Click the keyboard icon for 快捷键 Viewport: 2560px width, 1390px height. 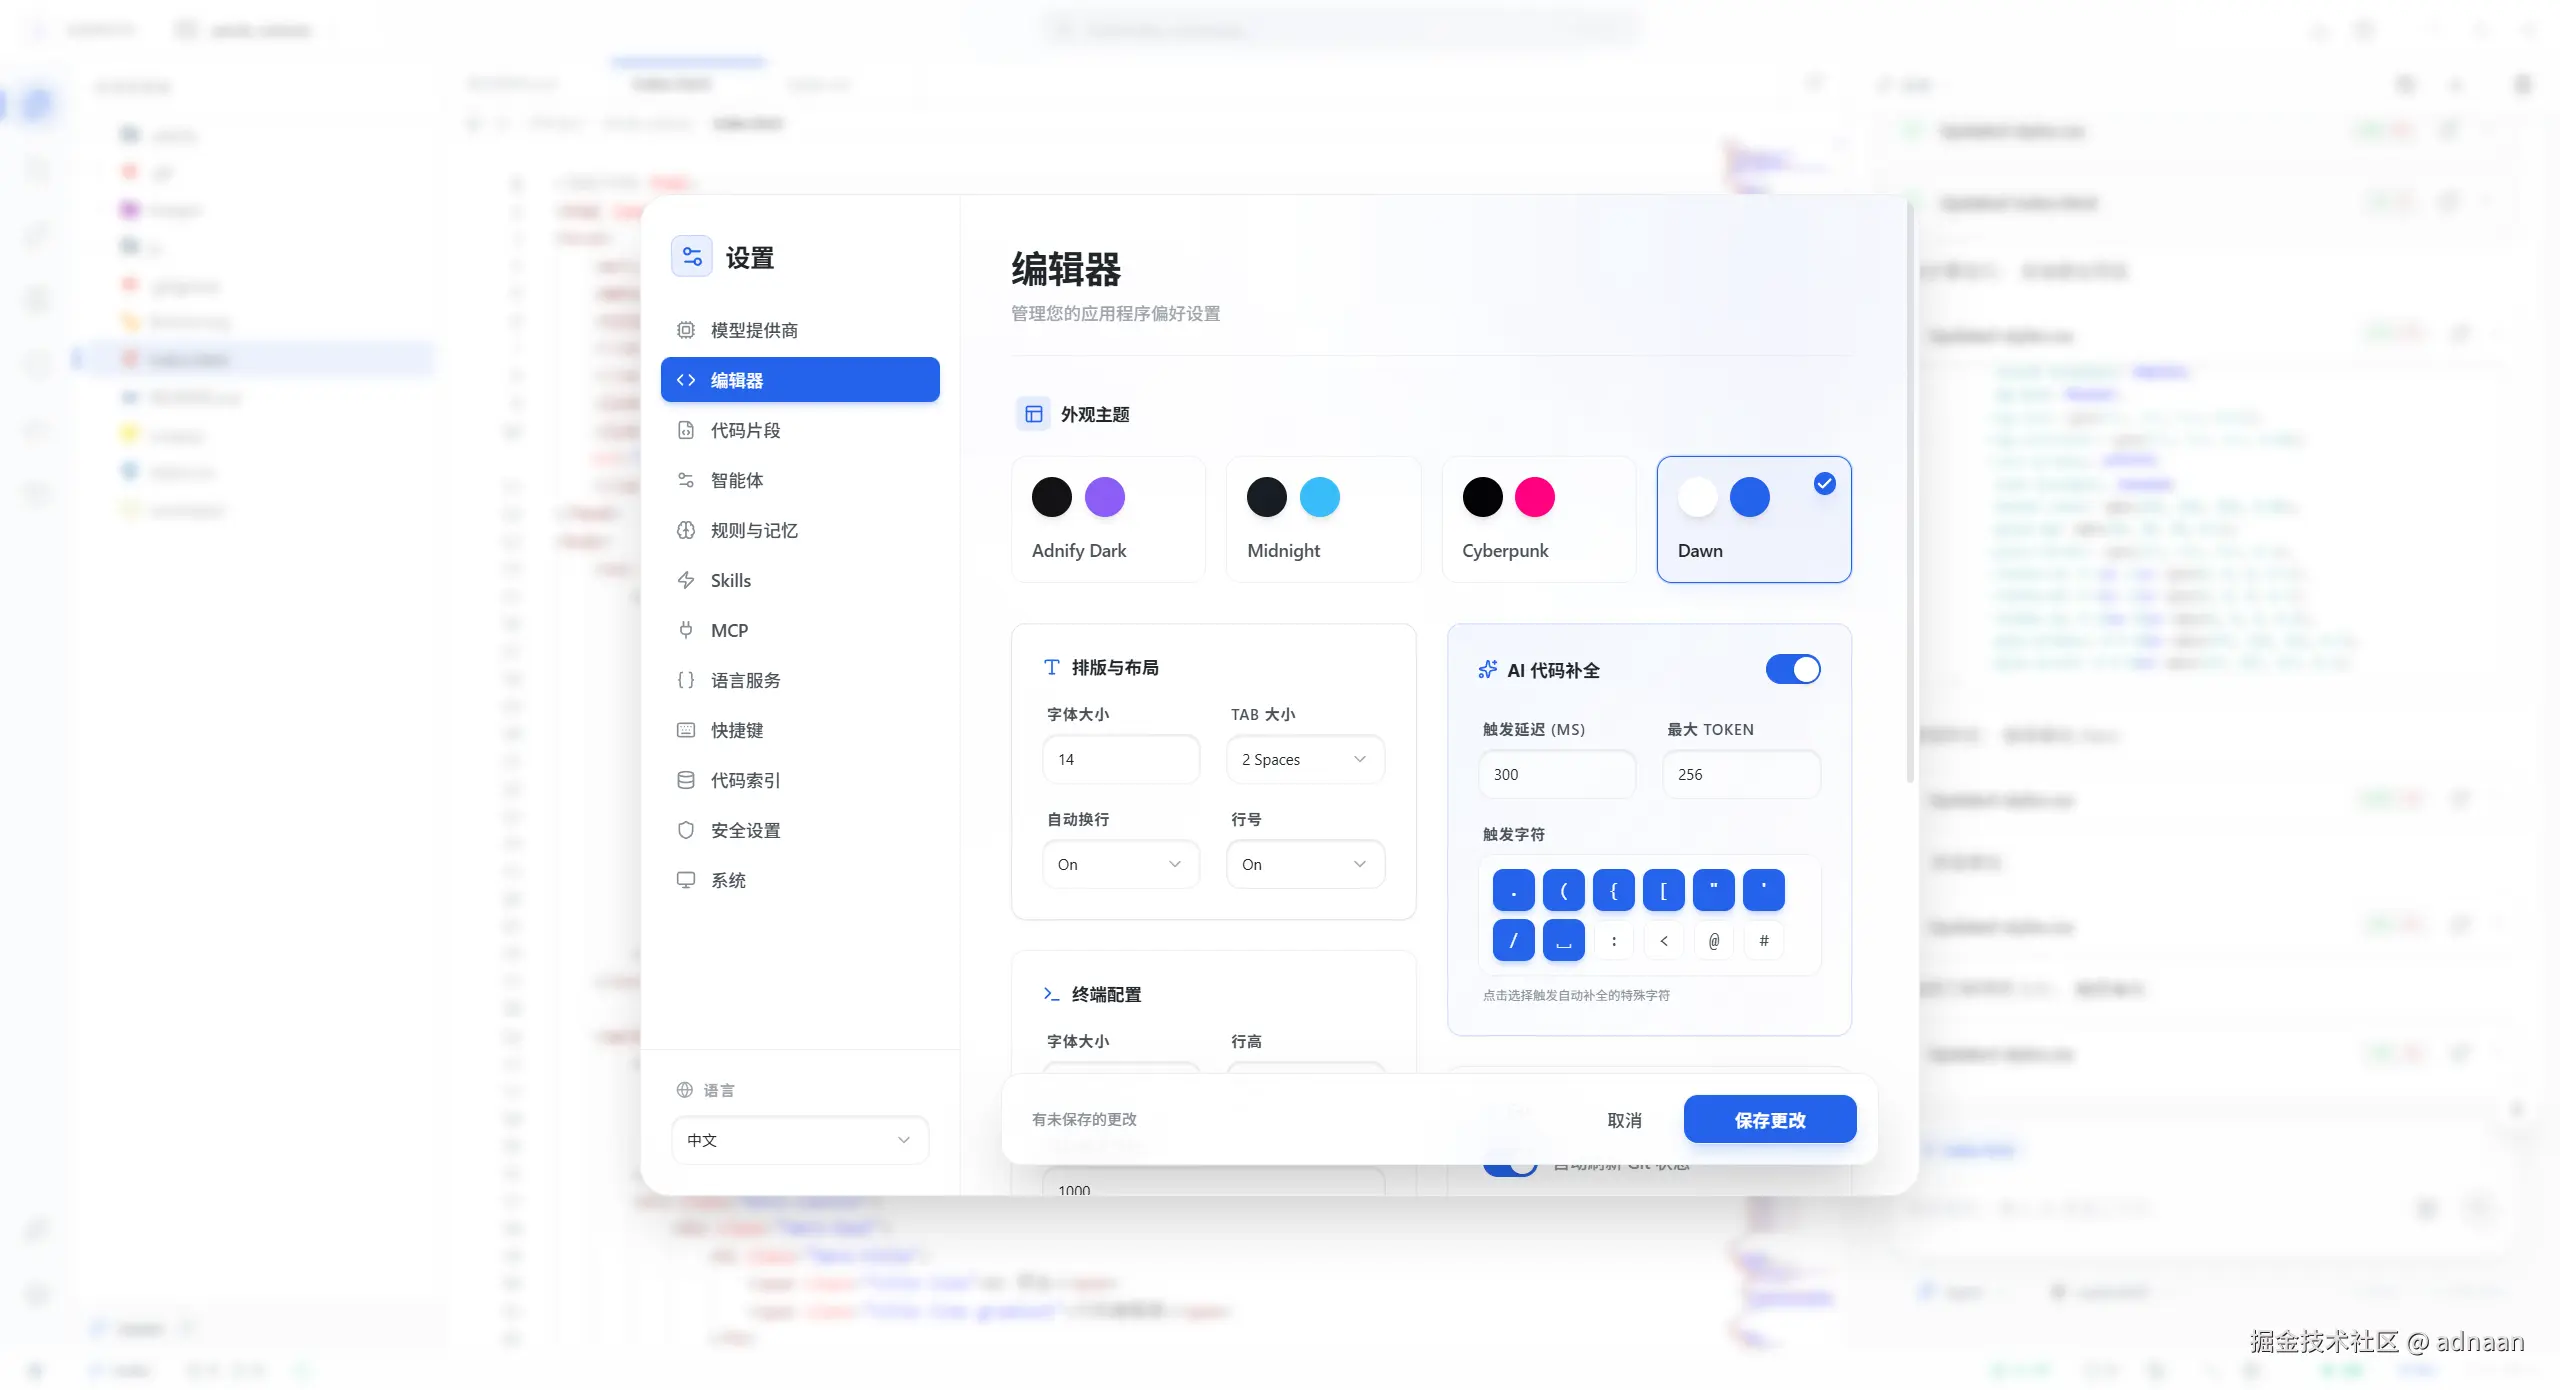[686, 730]
